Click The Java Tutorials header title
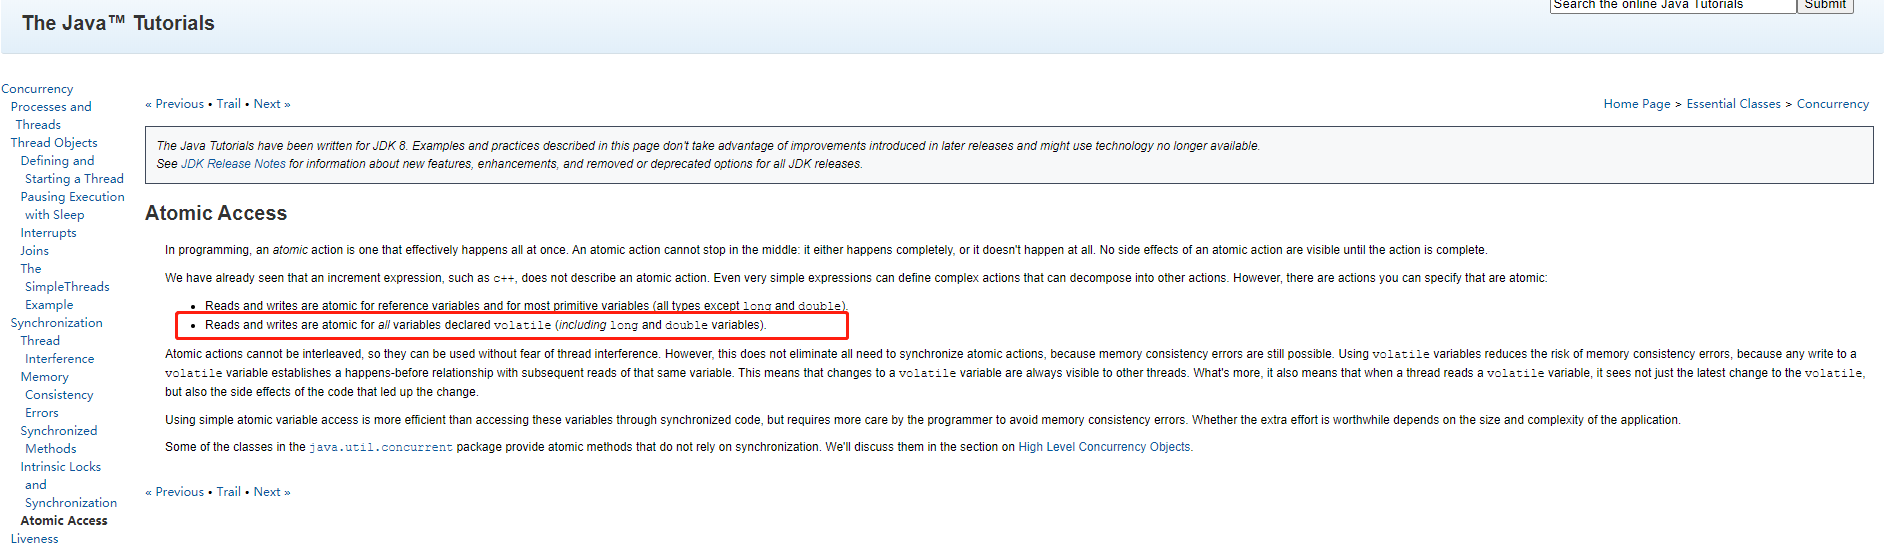Viewport: 1889px width, 547px height. (x=118, y=23)
